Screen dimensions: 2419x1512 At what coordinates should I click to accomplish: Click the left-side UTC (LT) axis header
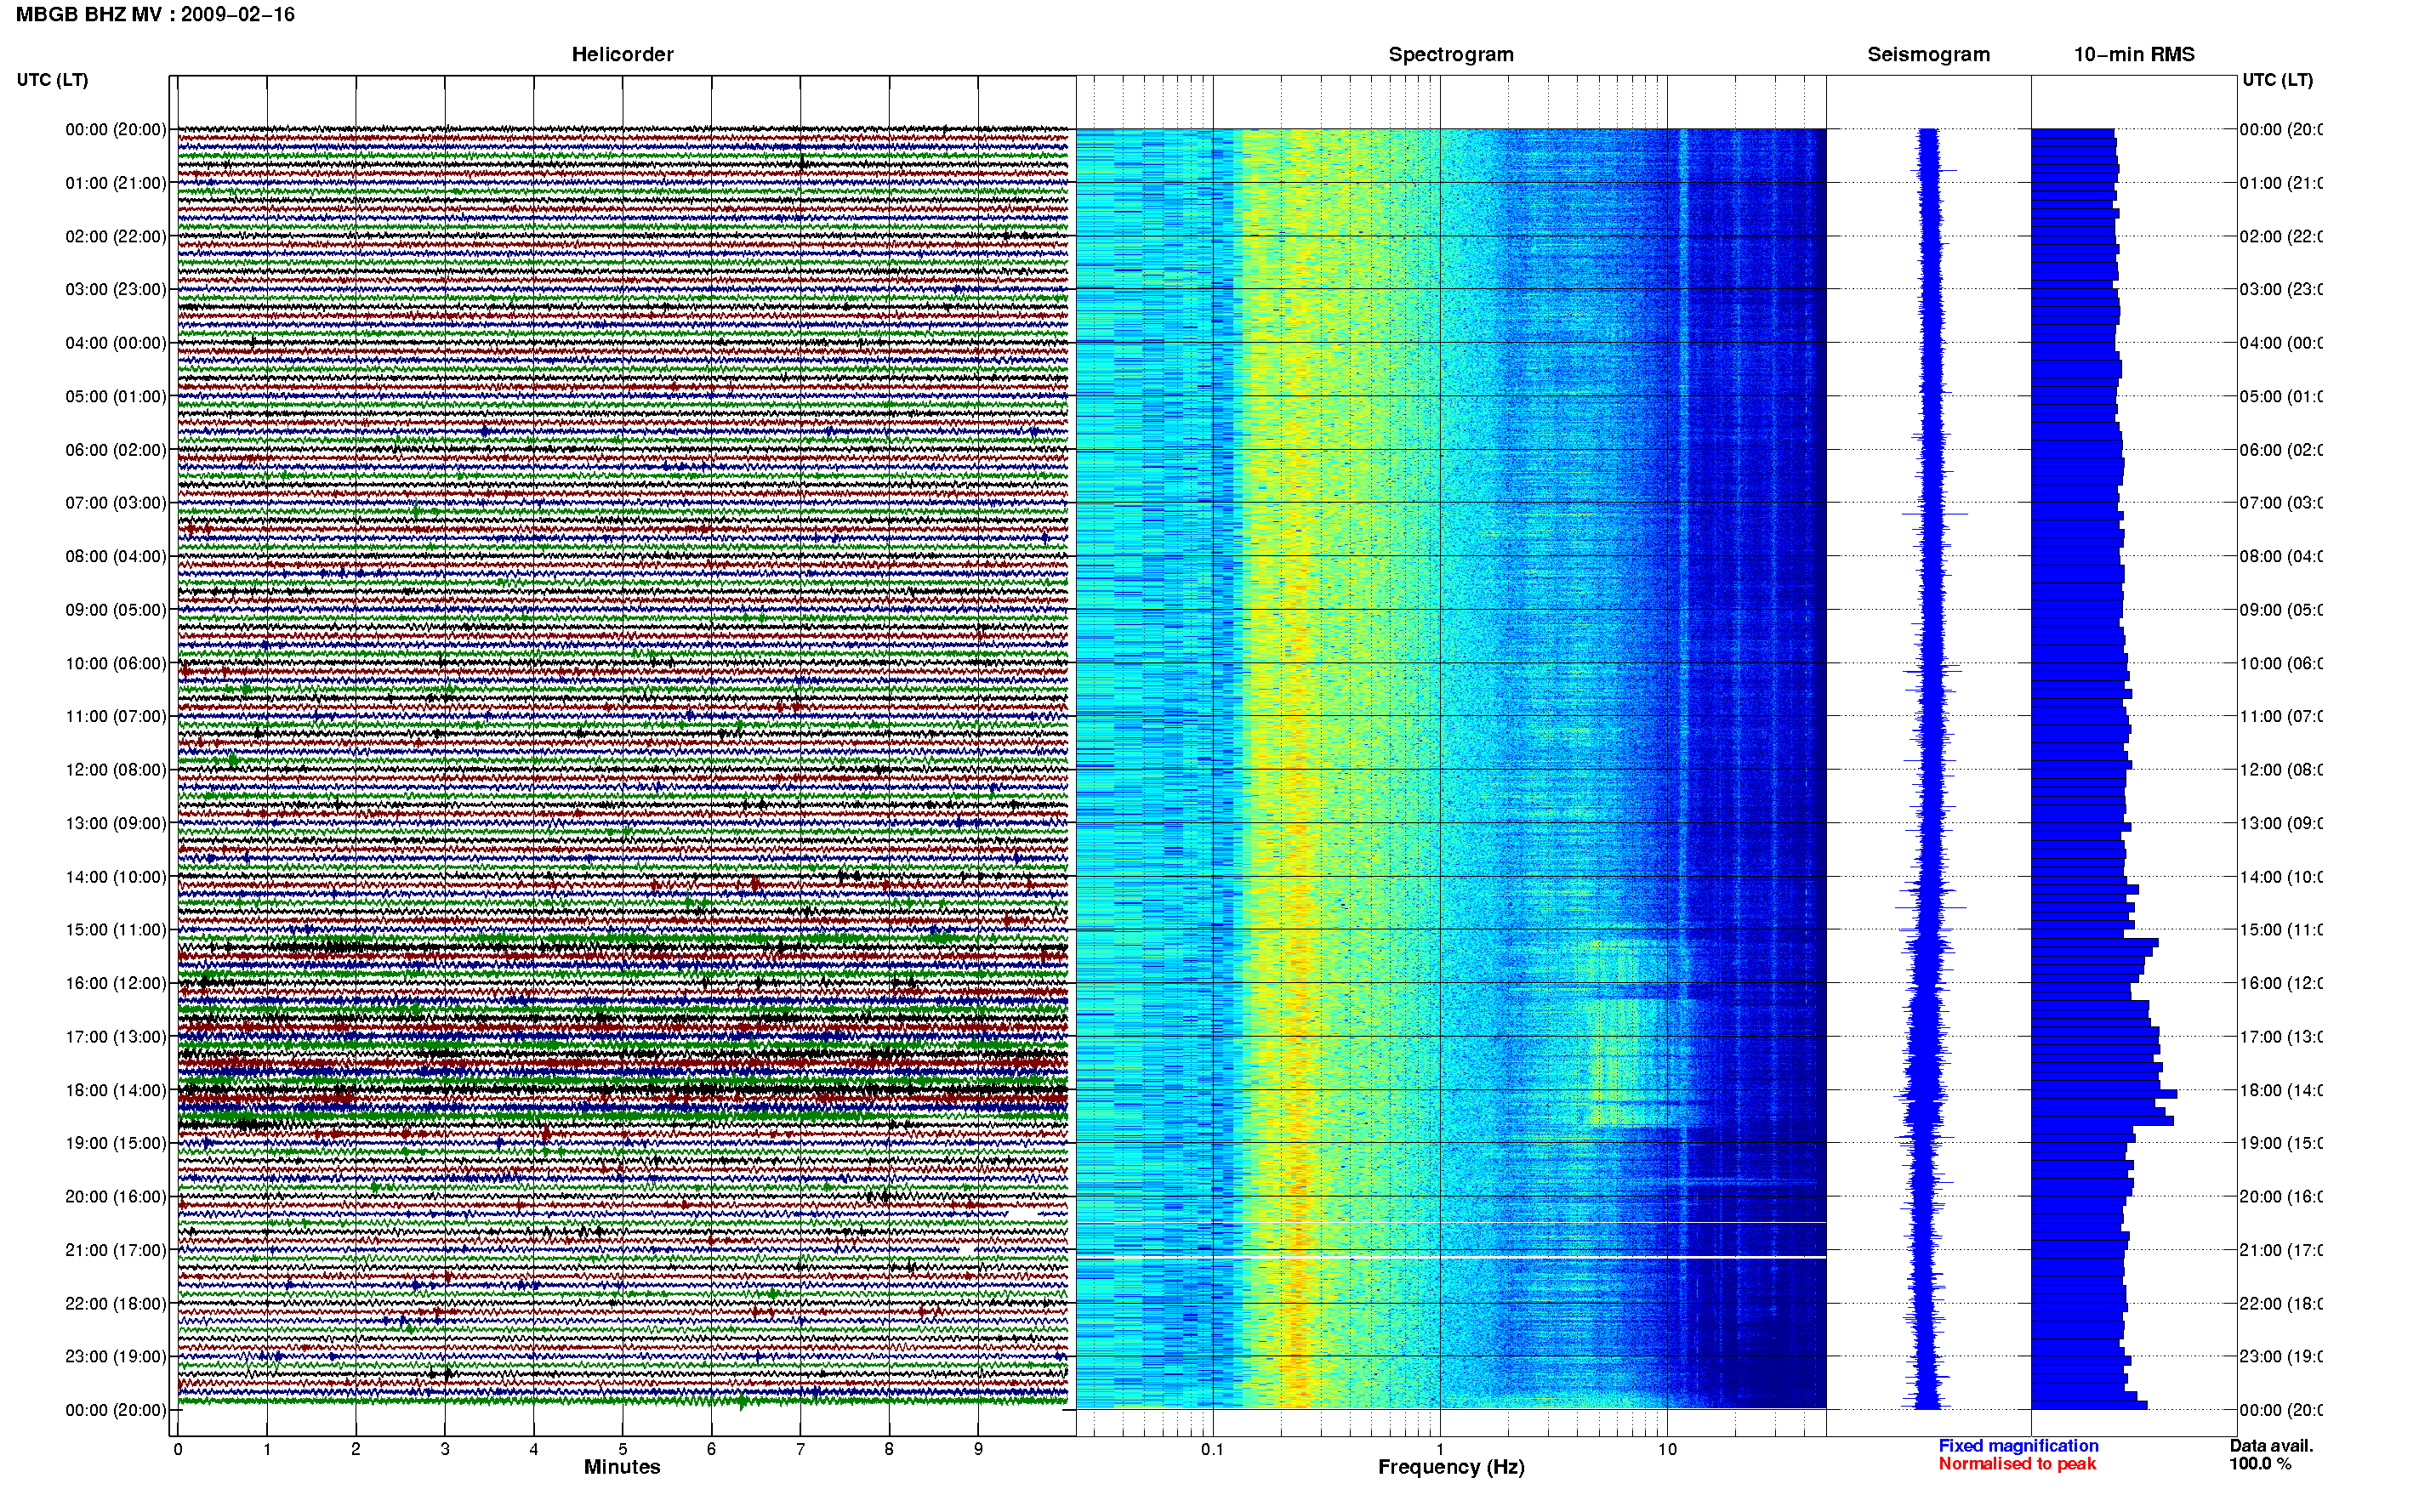52,79
